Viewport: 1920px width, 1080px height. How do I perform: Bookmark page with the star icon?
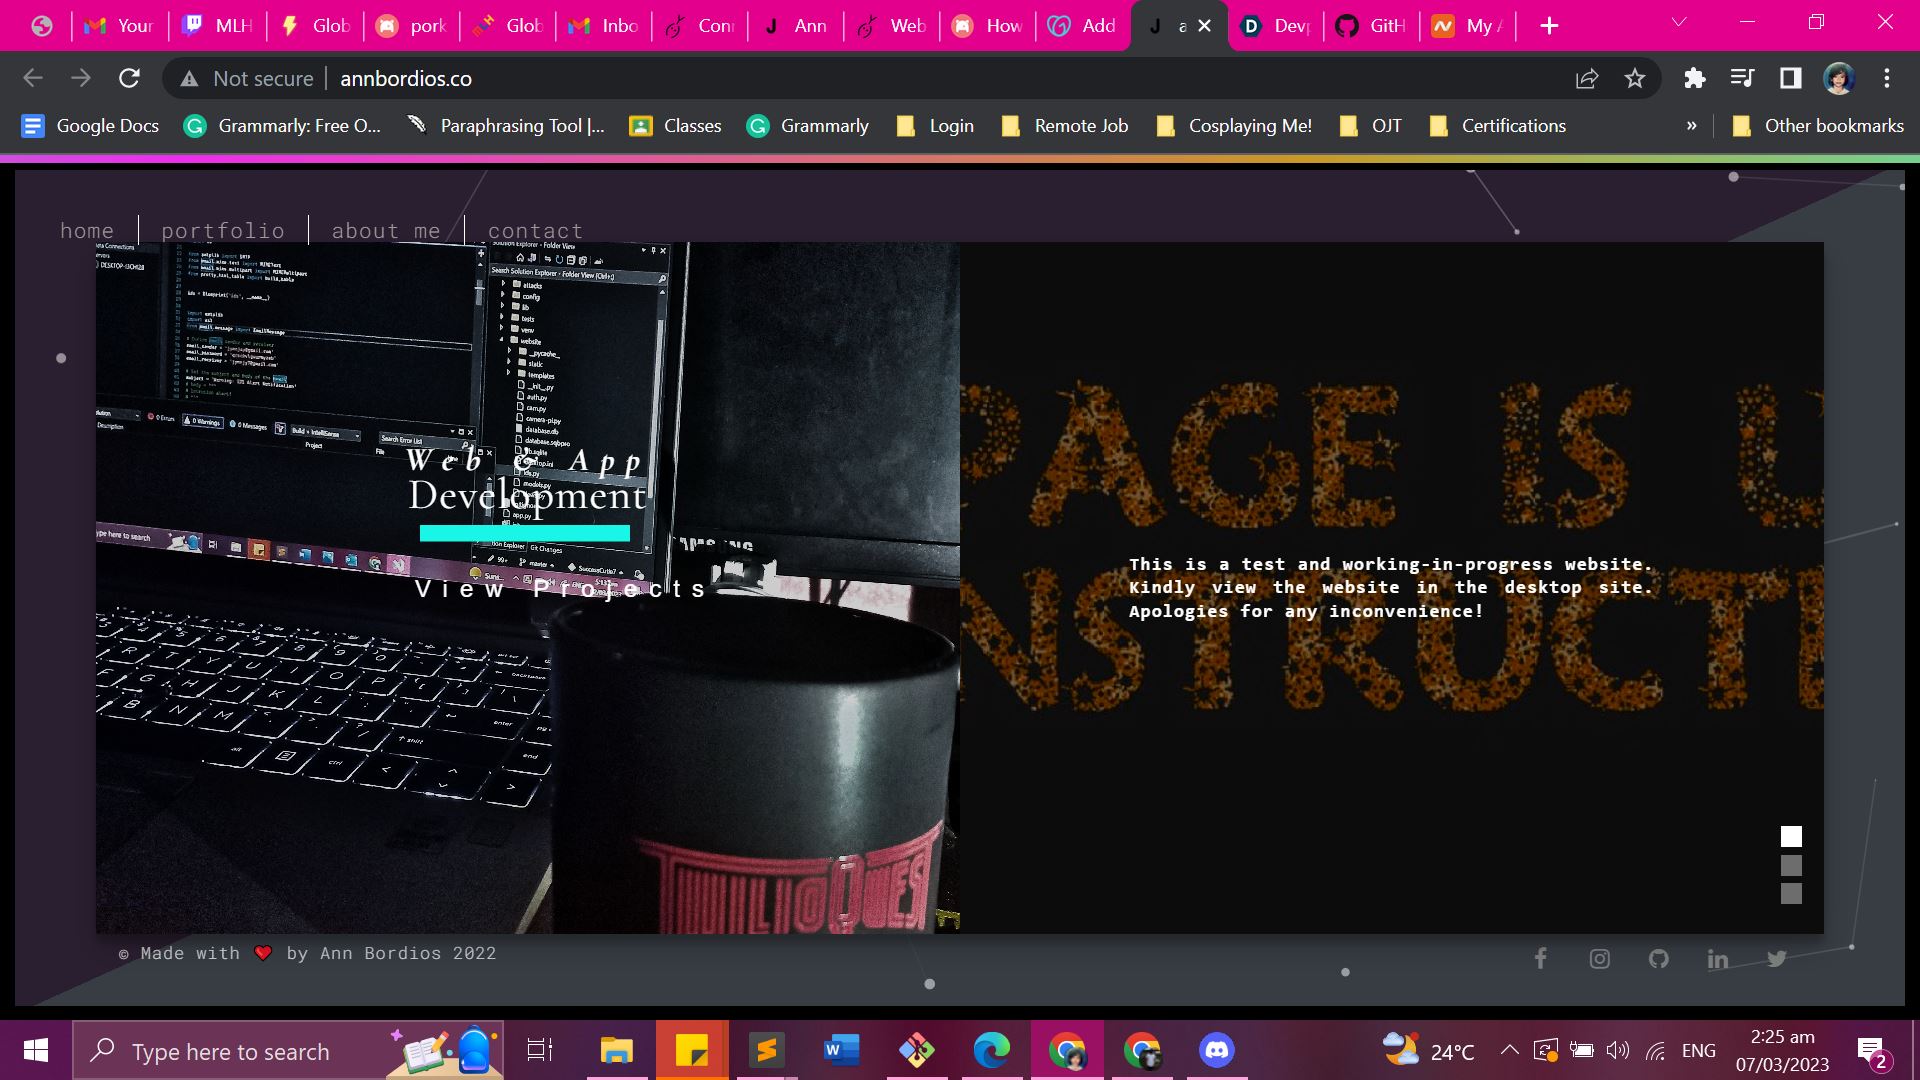point(1634,79)
